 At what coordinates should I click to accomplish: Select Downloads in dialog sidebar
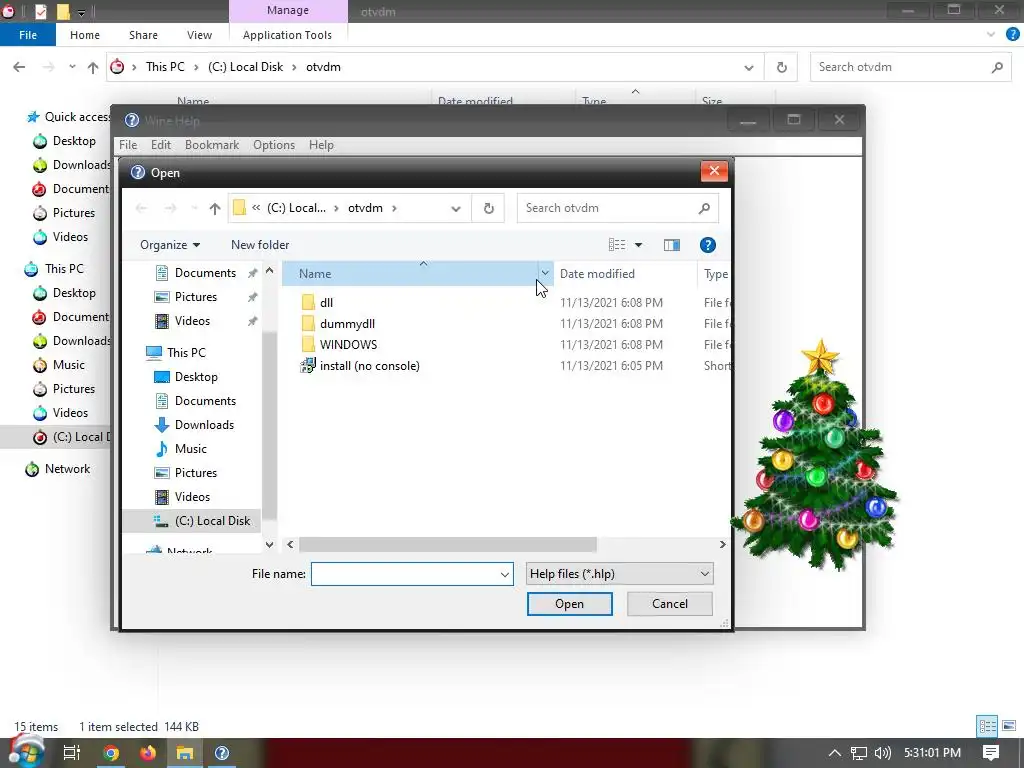pos(204,424)
